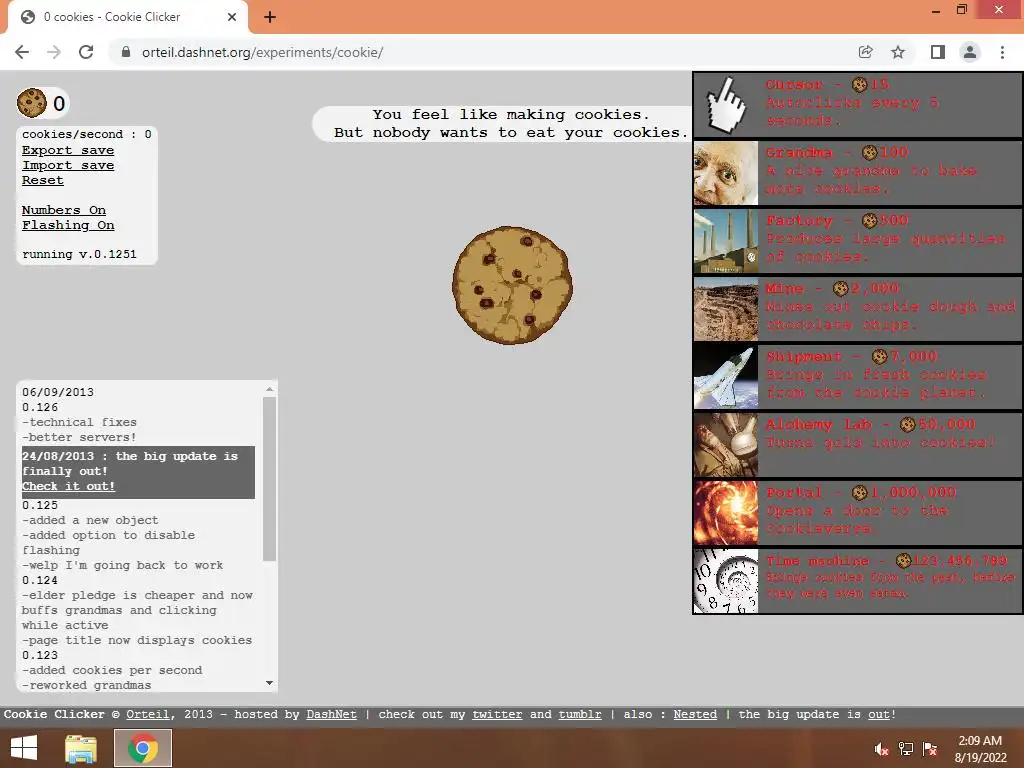Open Chrome's three-dot menu
This screenshot has height=768, width=1024.
tap(1002, 52)
